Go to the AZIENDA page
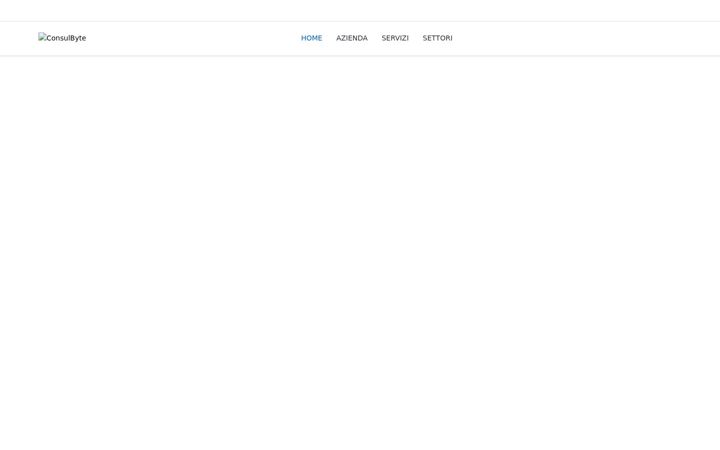720x450 pixels. coord(352,38)
